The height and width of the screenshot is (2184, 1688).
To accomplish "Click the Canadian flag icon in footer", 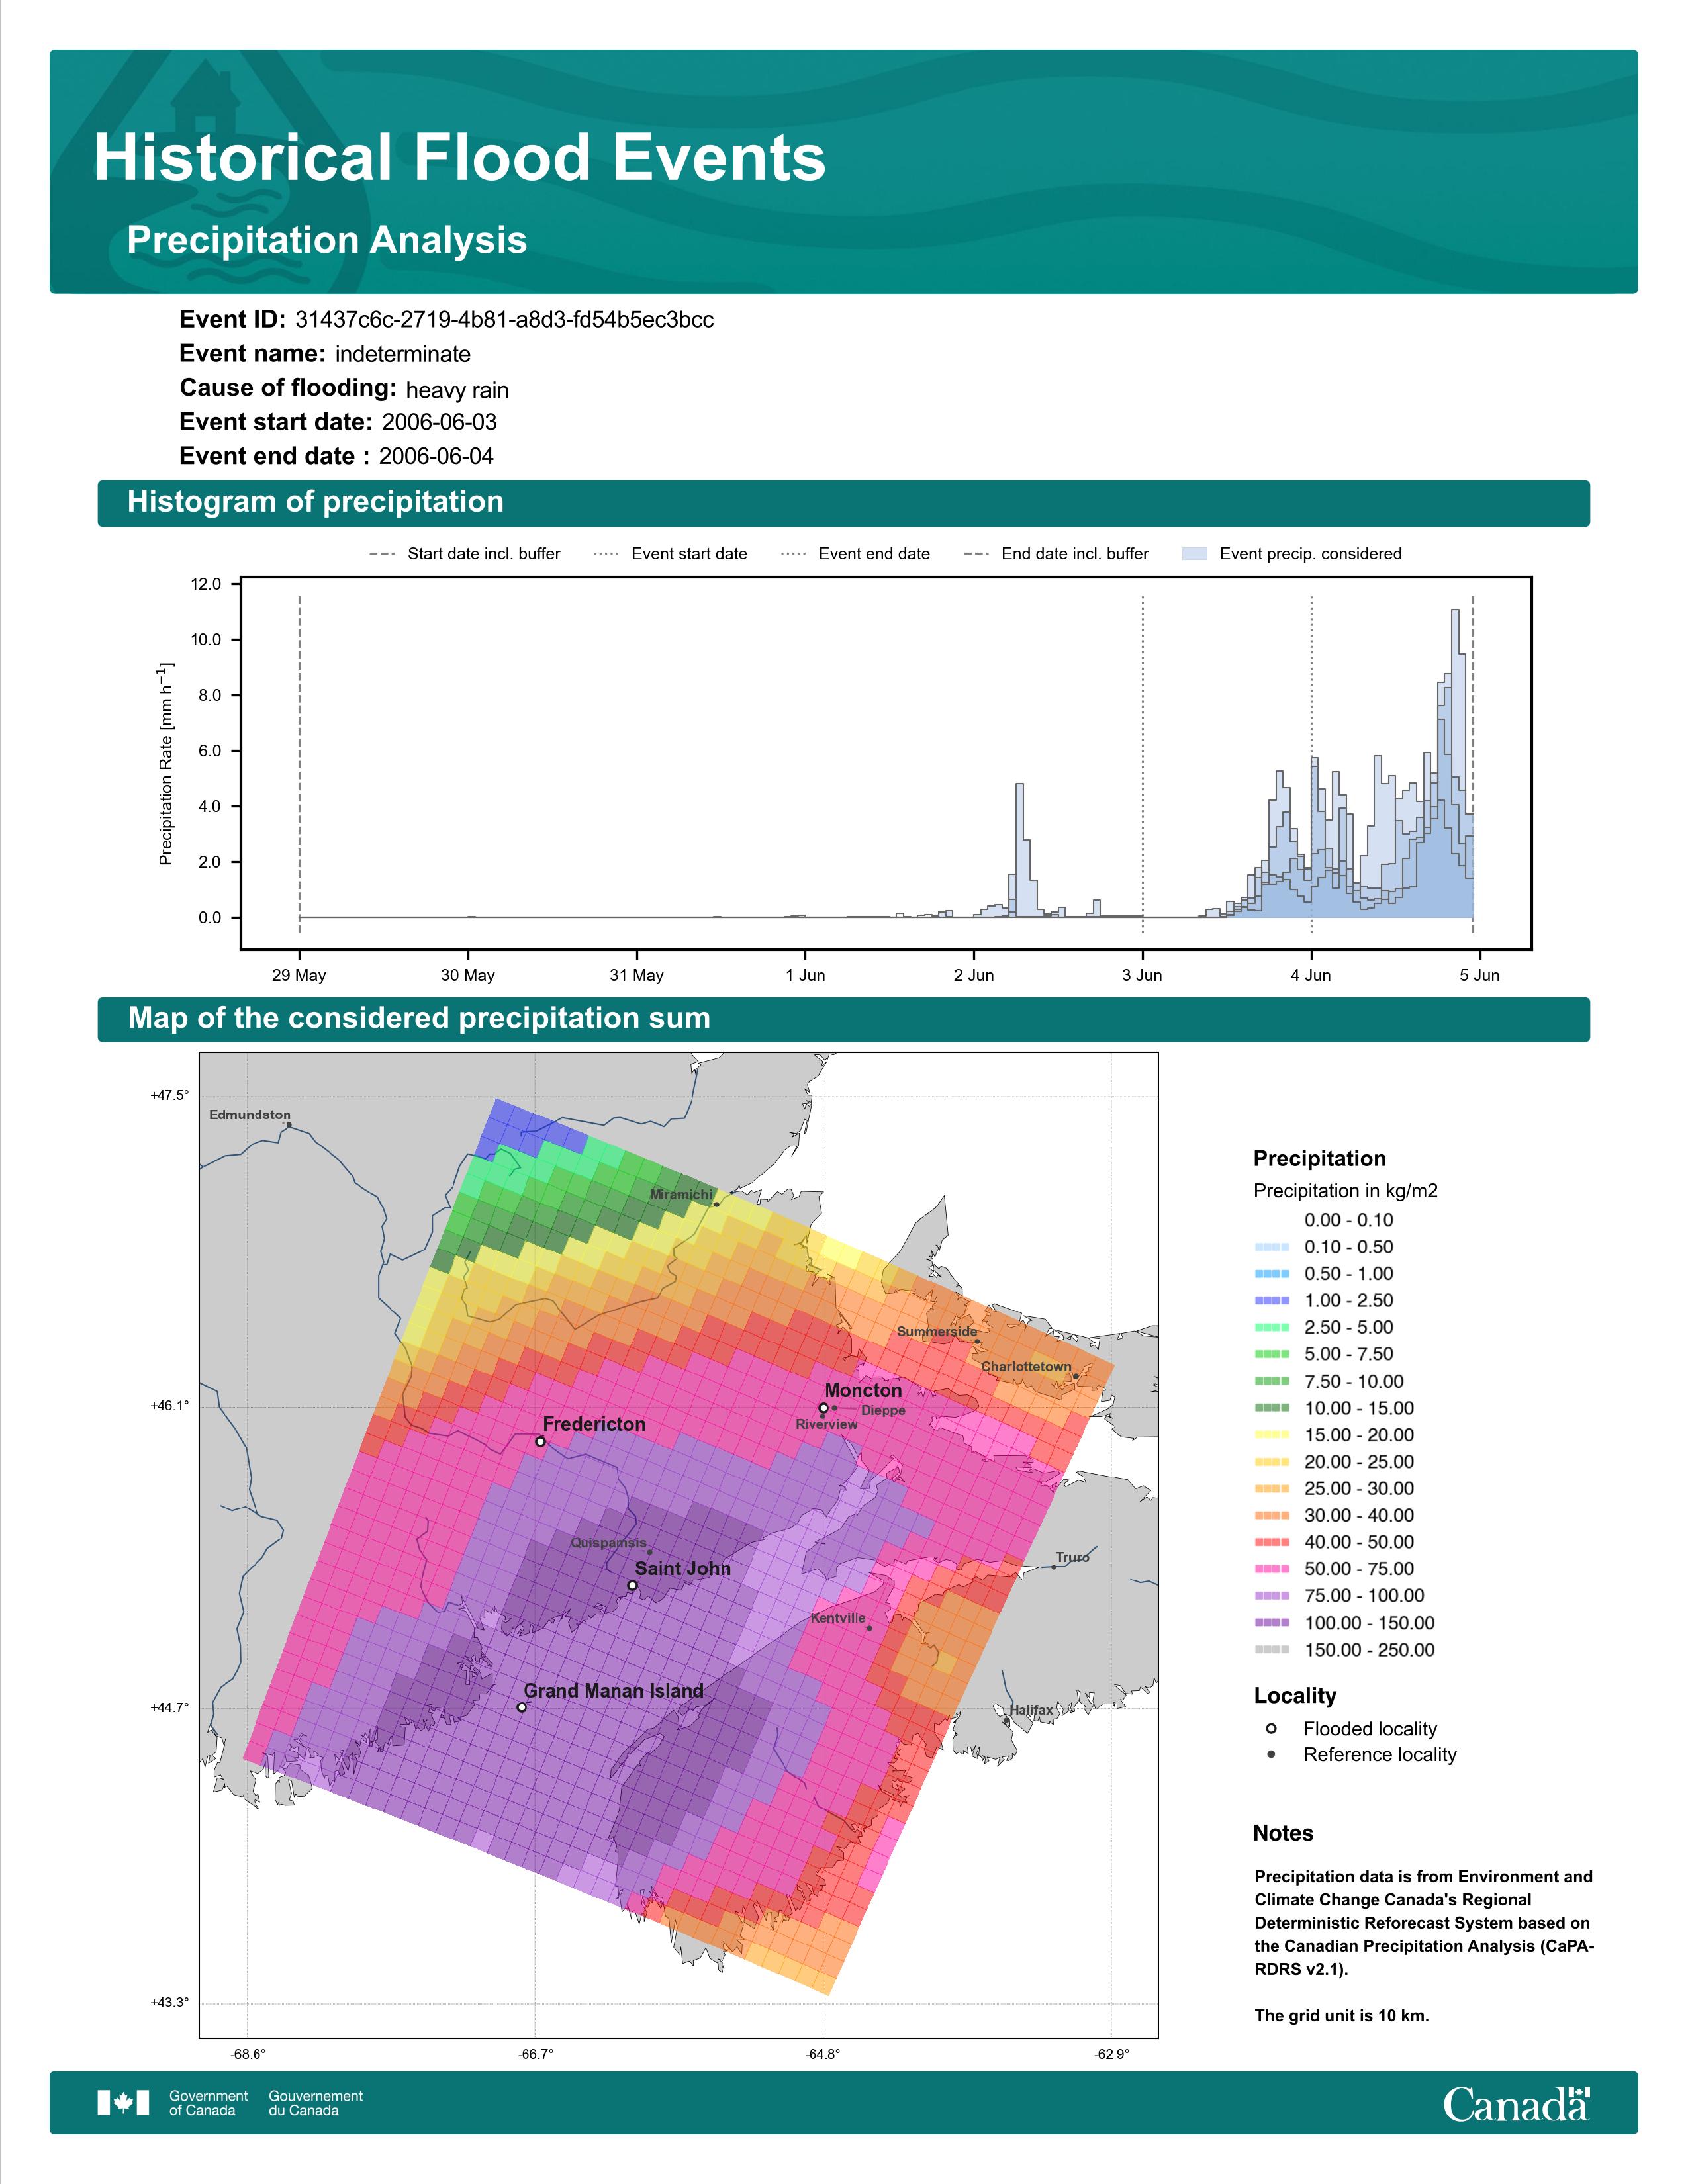I will pyautogui.click(x=123, y=2103).
